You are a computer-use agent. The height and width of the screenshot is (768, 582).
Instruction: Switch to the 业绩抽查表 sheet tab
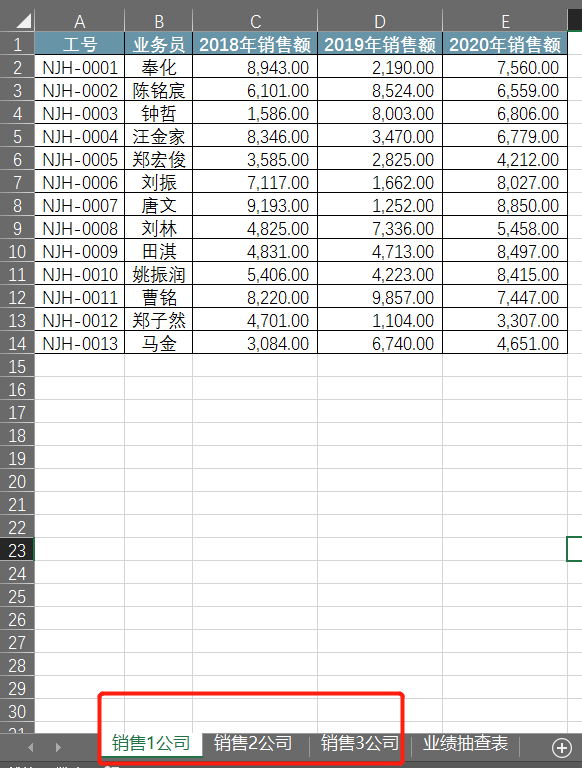coord(465,744)
